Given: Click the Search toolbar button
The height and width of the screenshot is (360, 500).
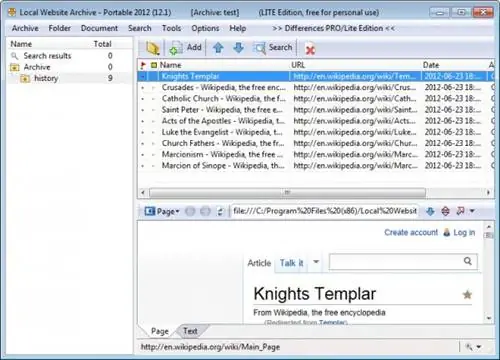Looking at the screenshot, I should coord(273,48).
